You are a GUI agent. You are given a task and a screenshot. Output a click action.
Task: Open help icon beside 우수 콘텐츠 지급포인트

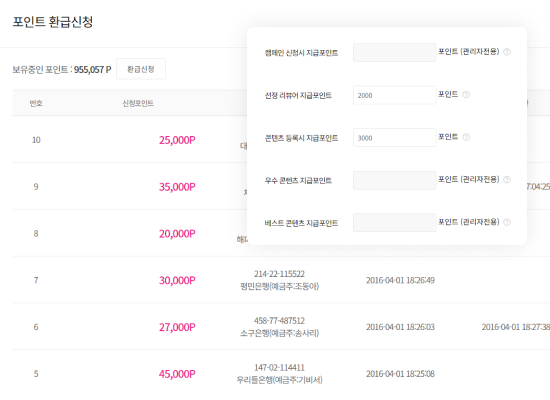507,180
